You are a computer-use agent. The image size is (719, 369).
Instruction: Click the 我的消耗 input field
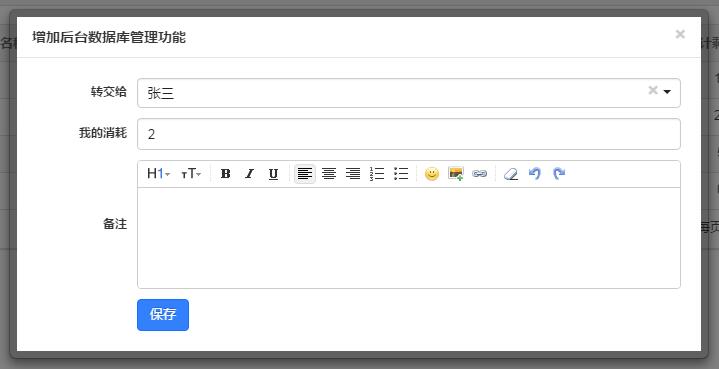(x=409, y=134)
